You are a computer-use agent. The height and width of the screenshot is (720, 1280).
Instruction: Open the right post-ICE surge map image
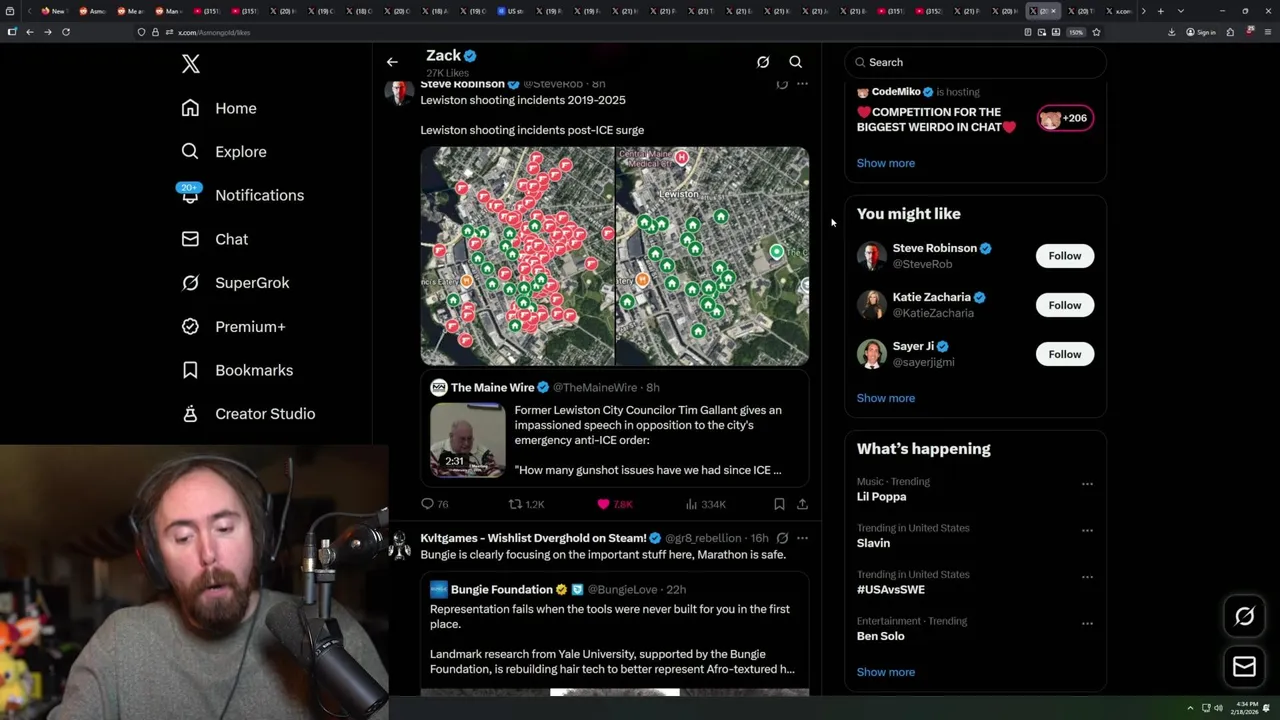(712, 256)
